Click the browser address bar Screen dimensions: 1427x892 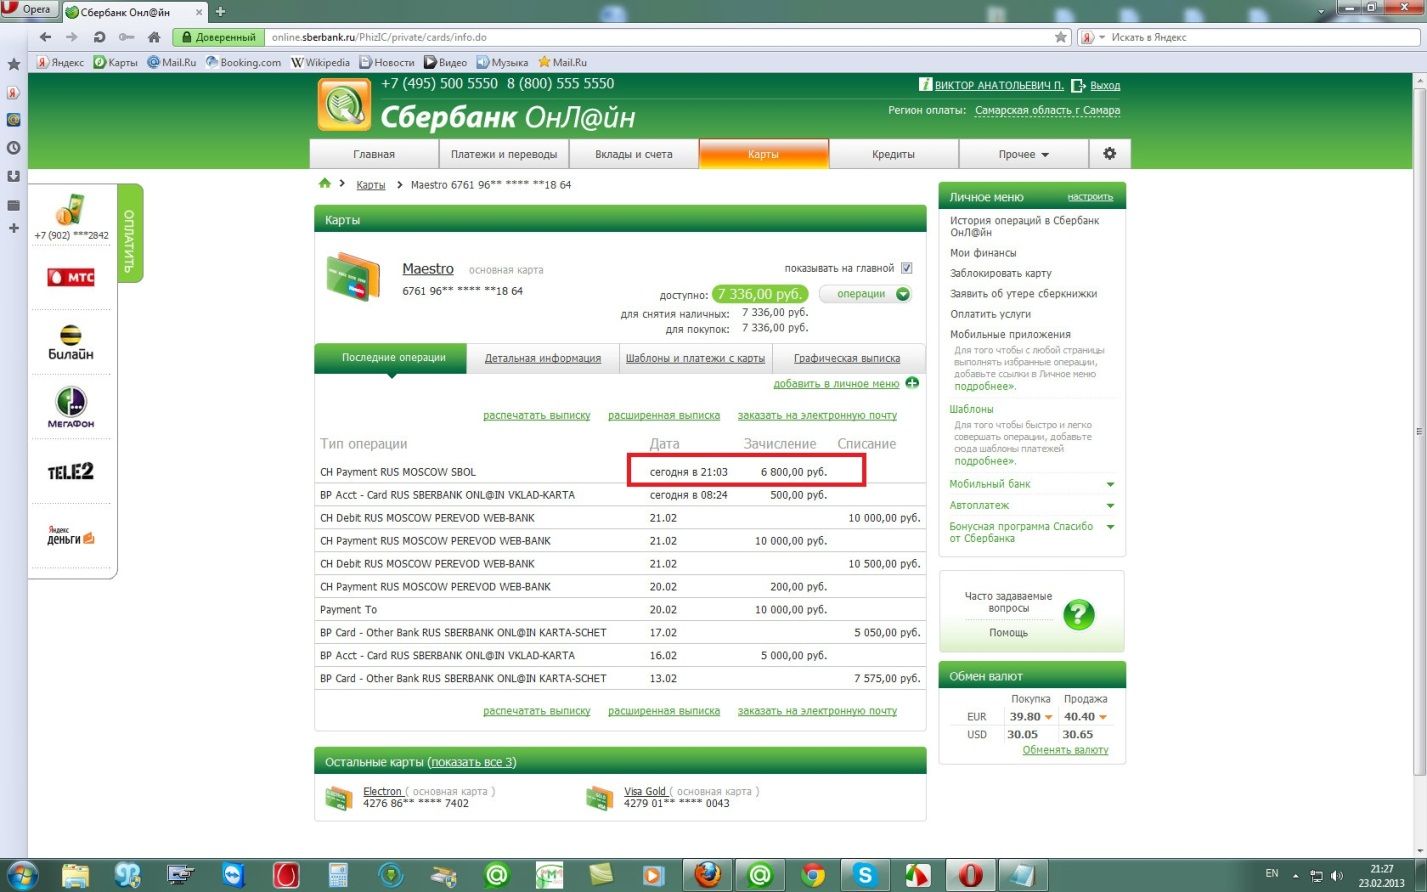660,37
